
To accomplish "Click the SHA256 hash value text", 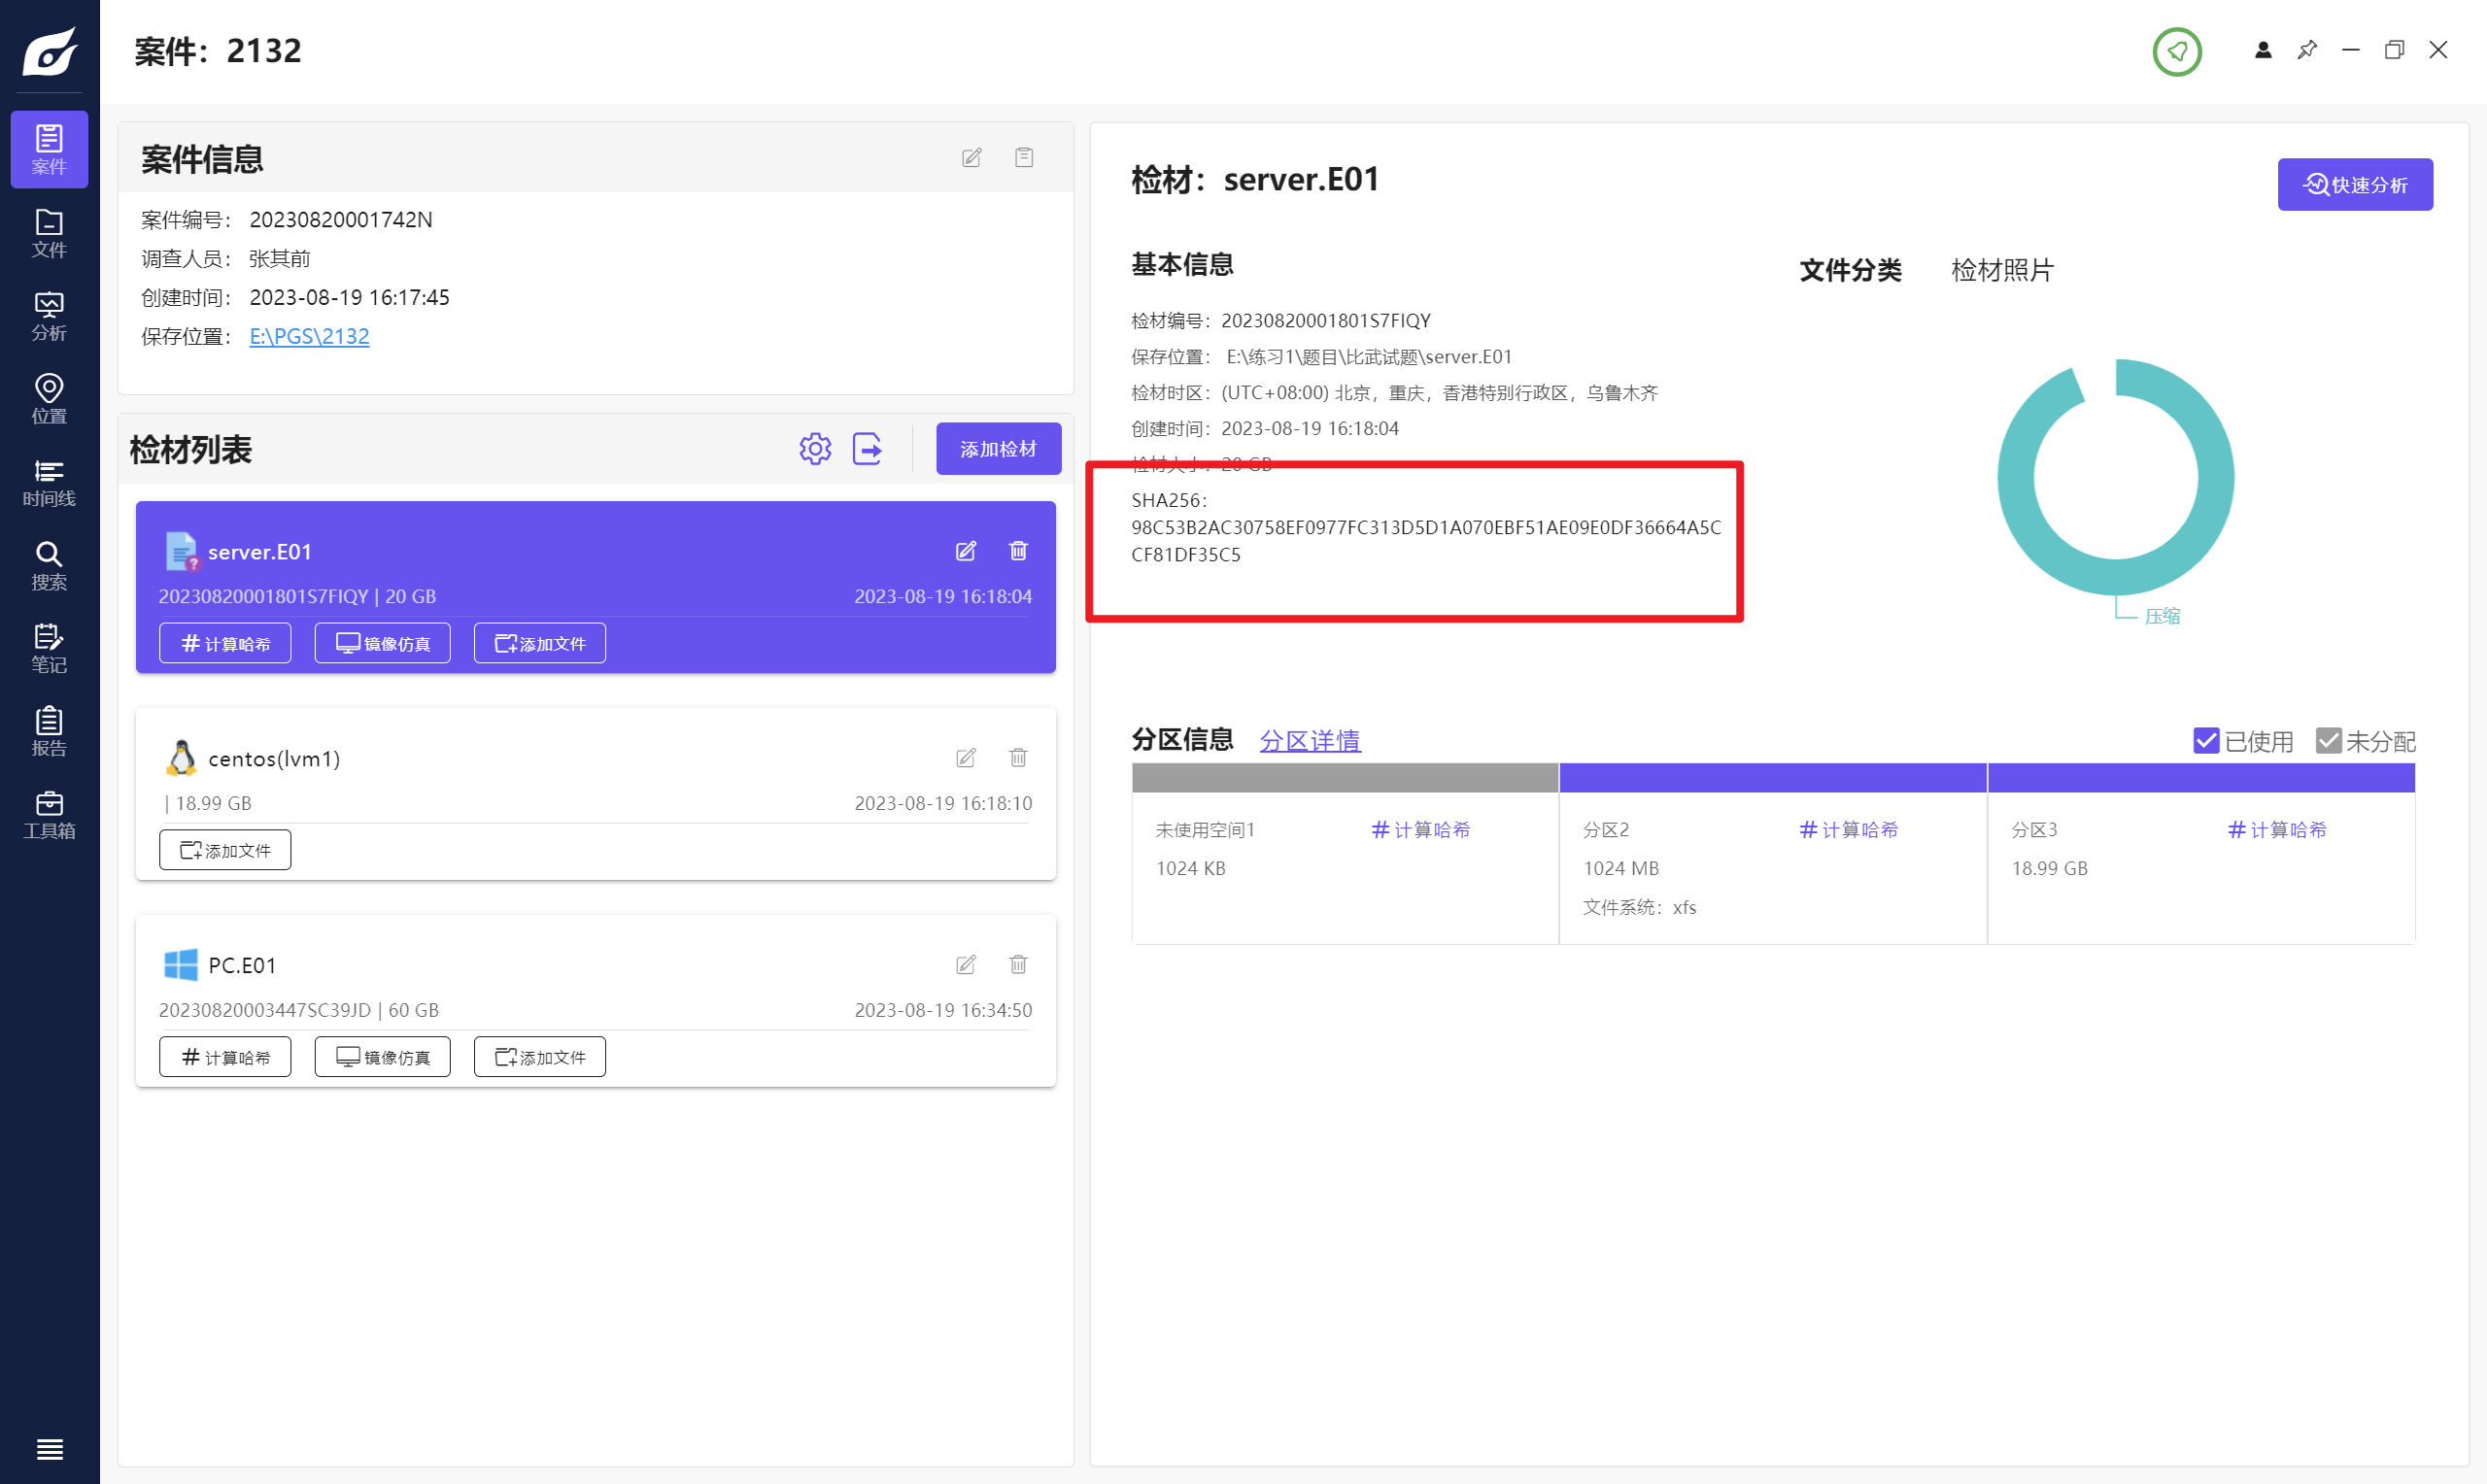I will tap(1426, 541).
